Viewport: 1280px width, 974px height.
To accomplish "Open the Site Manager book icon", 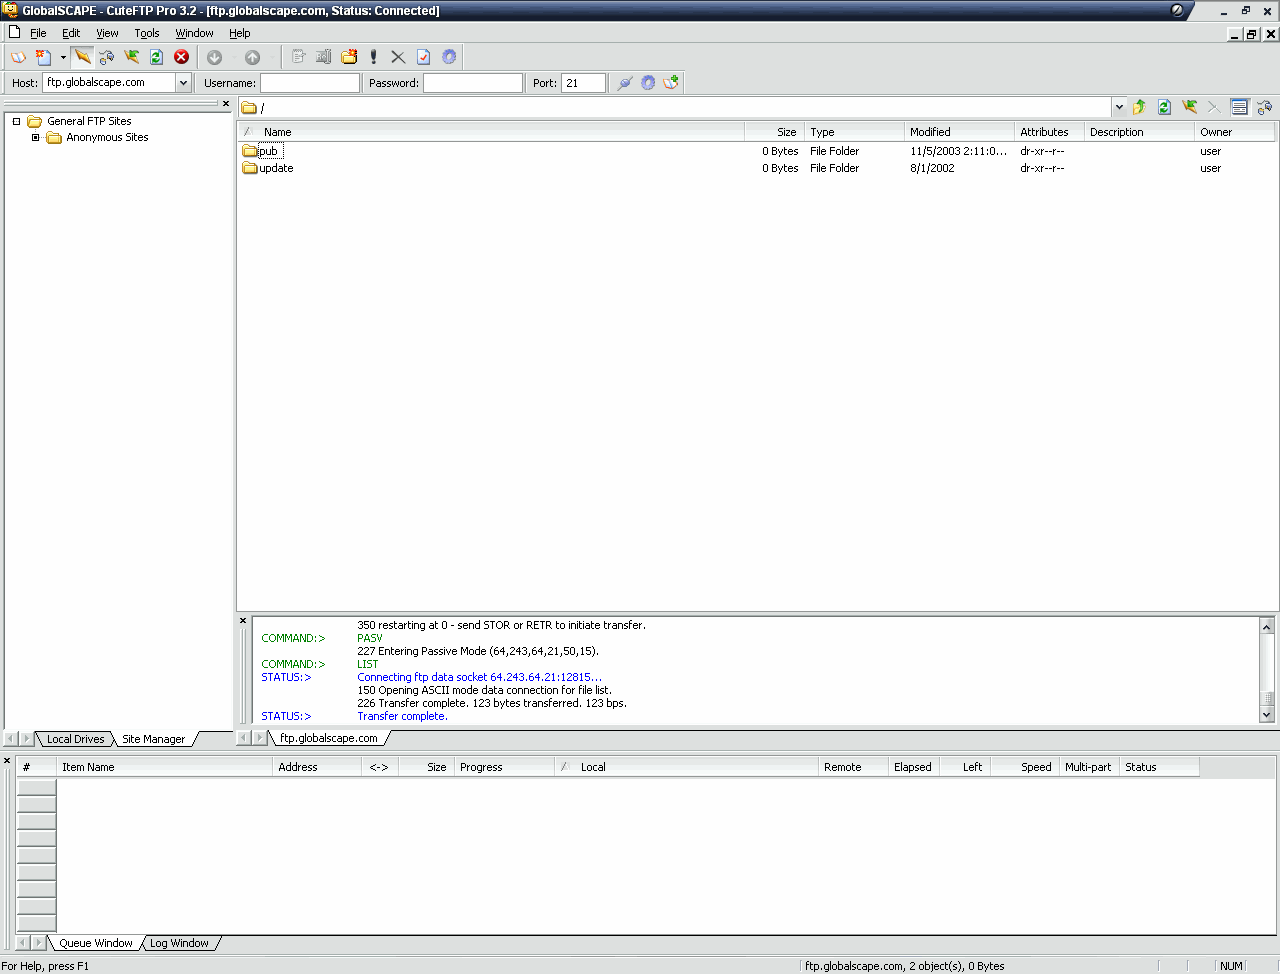I will (18, 57).
